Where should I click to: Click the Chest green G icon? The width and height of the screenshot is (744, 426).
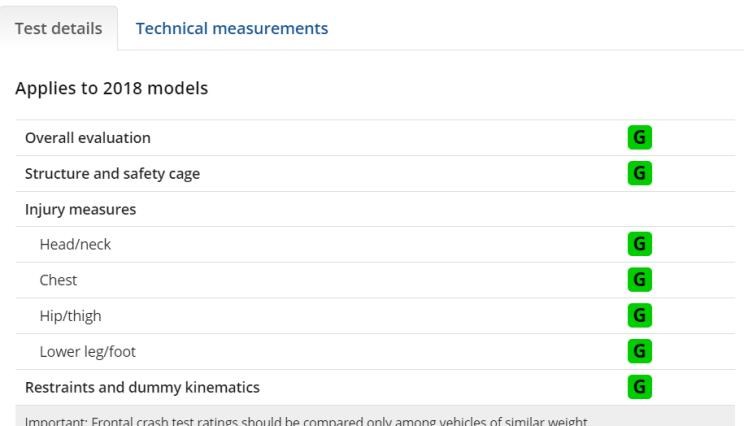[x=640, y=279]
